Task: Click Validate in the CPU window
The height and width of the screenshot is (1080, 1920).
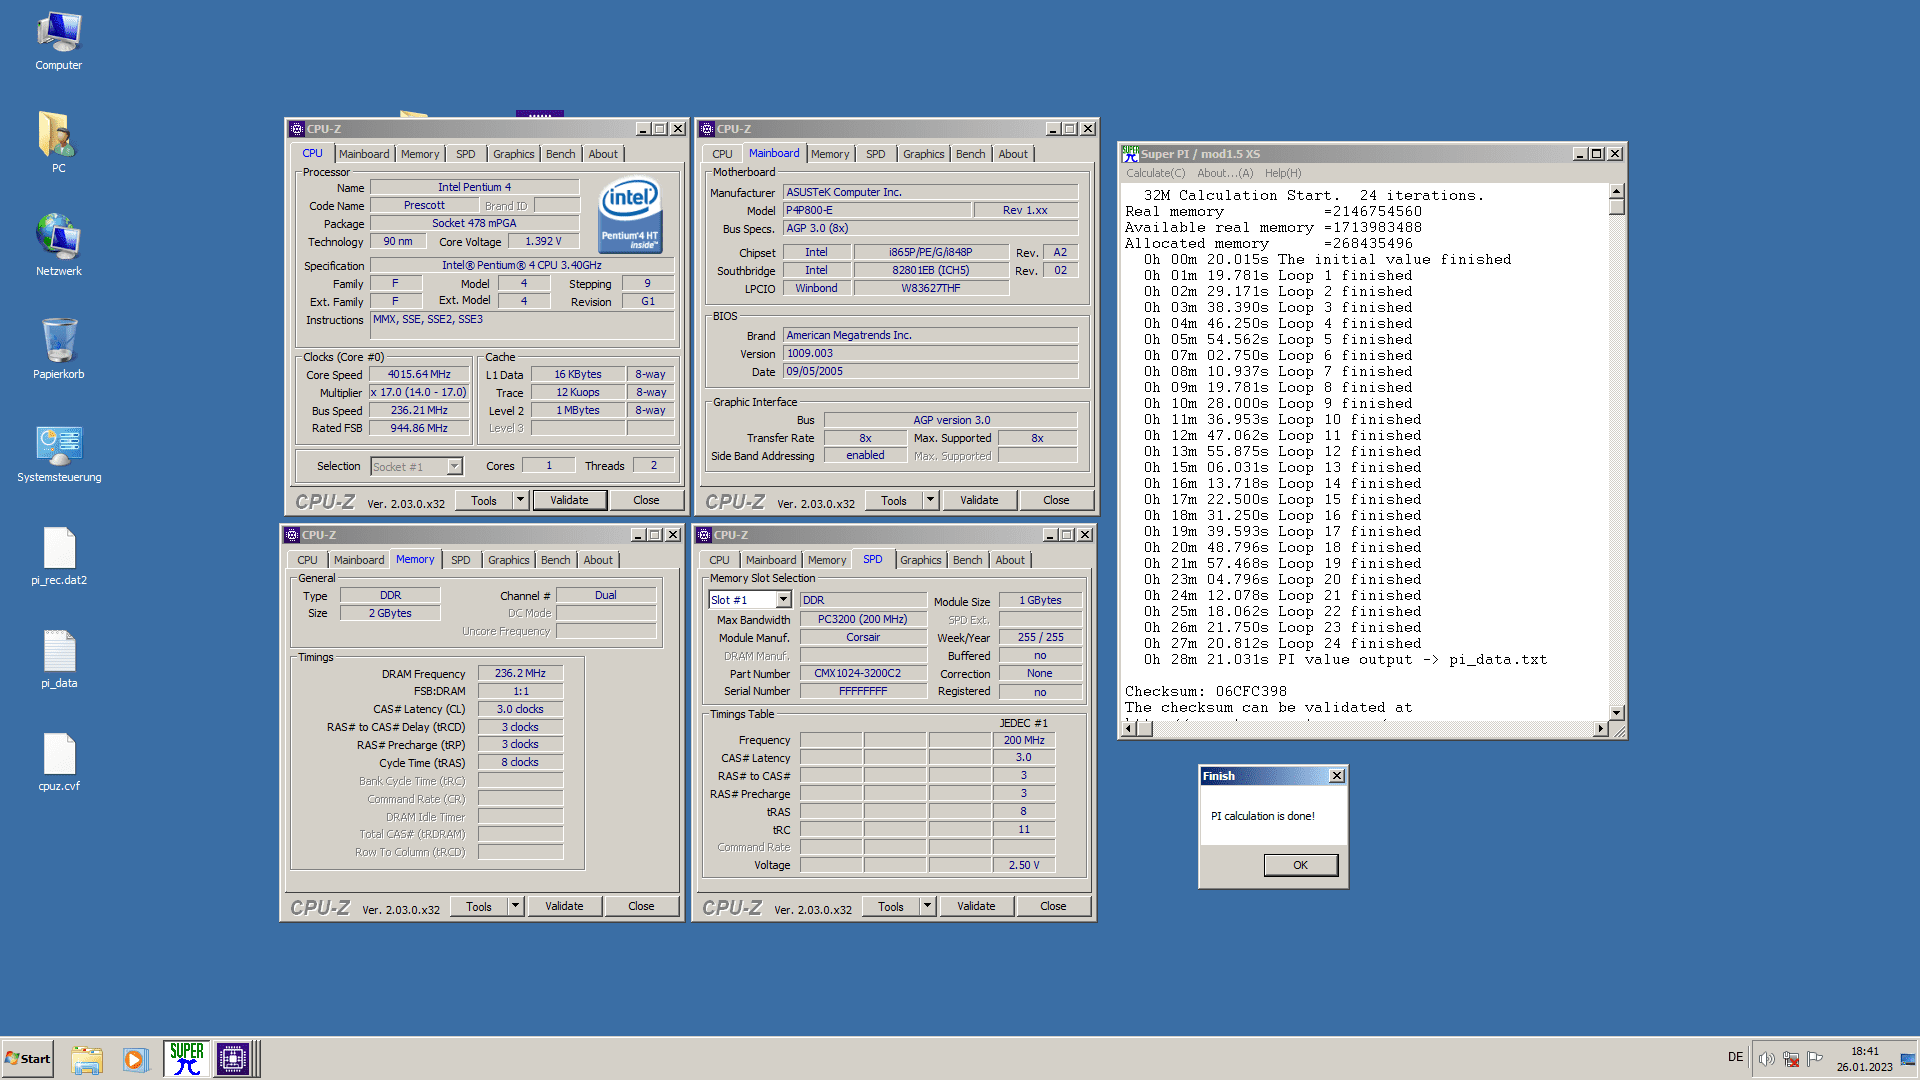Action: (x=569, y=500)
